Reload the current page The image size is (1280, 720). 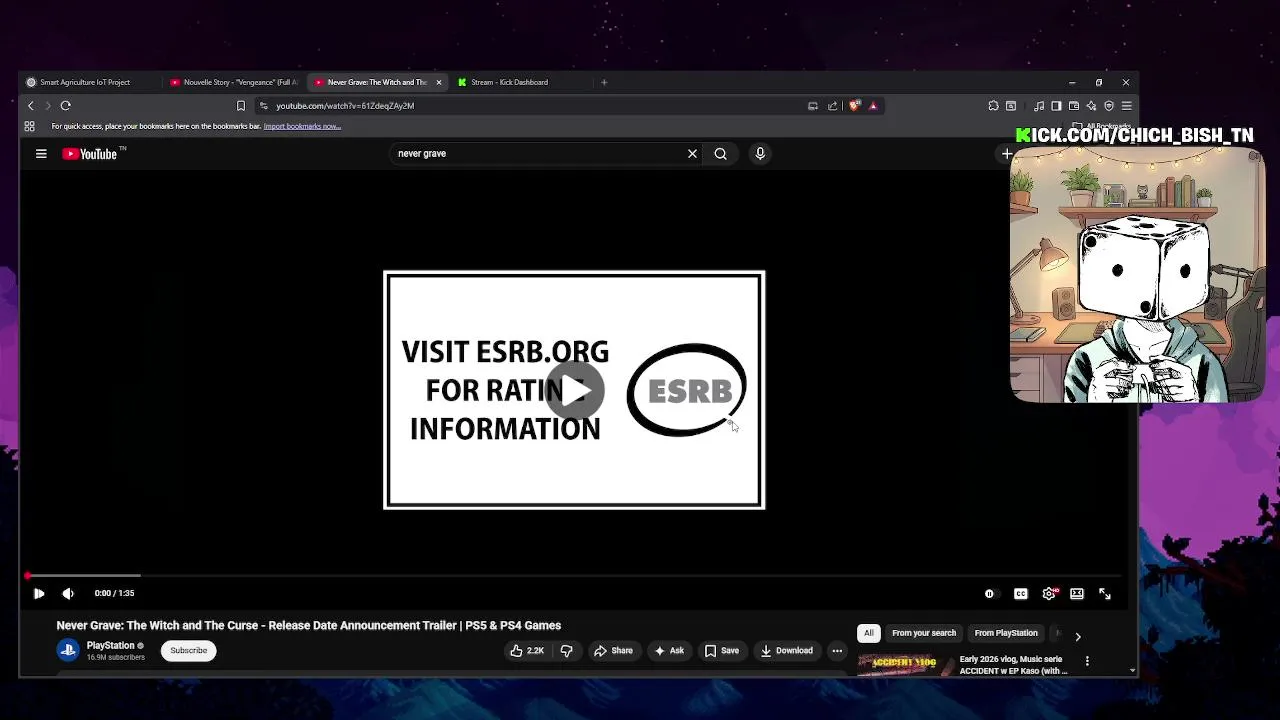(x=66, y=106)
